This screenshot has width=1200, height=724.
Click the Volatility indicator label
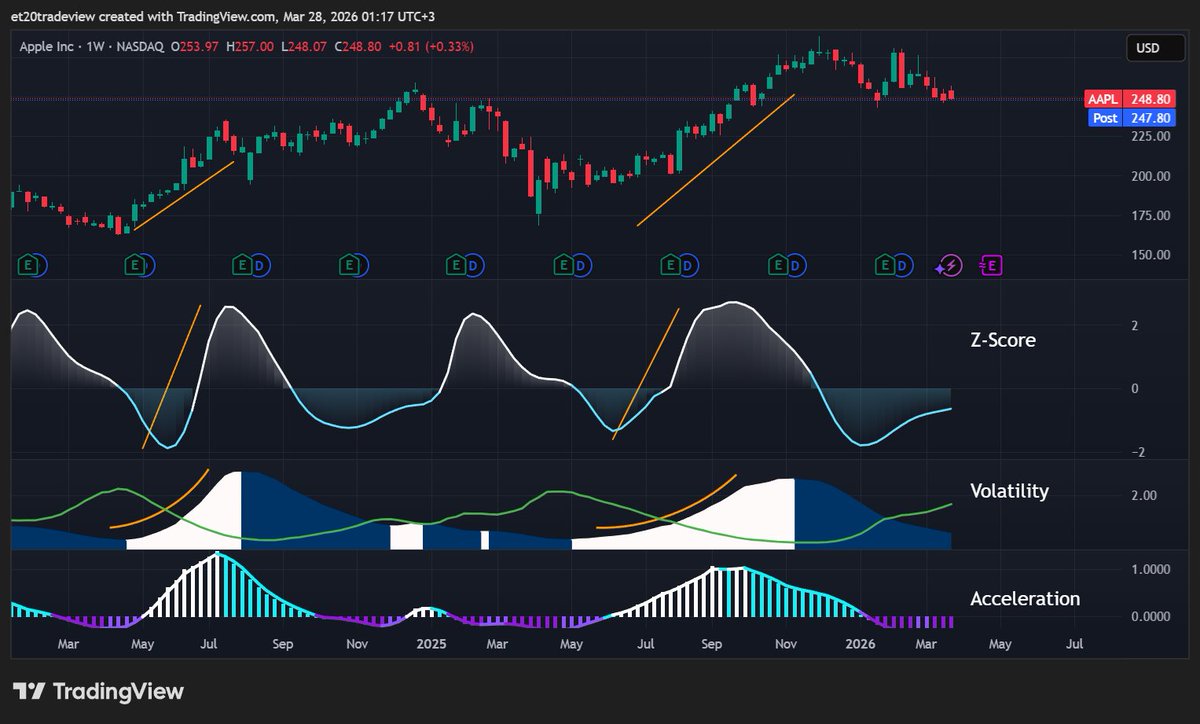coord(1009,491)
